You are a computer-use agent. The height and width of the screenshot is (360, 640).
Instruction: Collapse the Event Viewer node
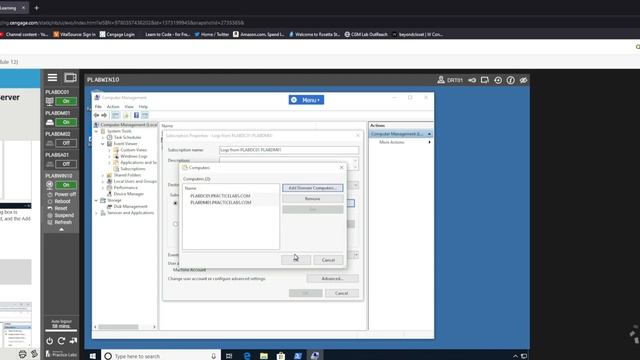[x=103, y=144]
